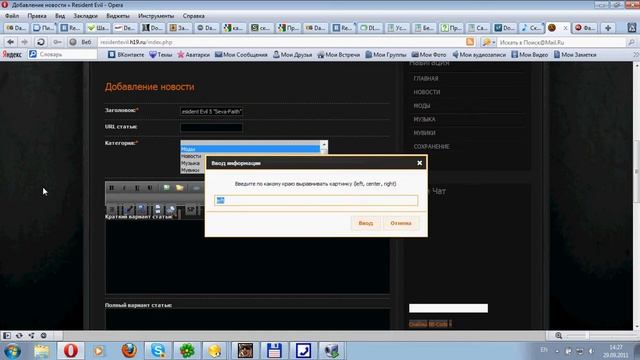
Task: Open the Инструменты menu
Action: pos(156,16)
